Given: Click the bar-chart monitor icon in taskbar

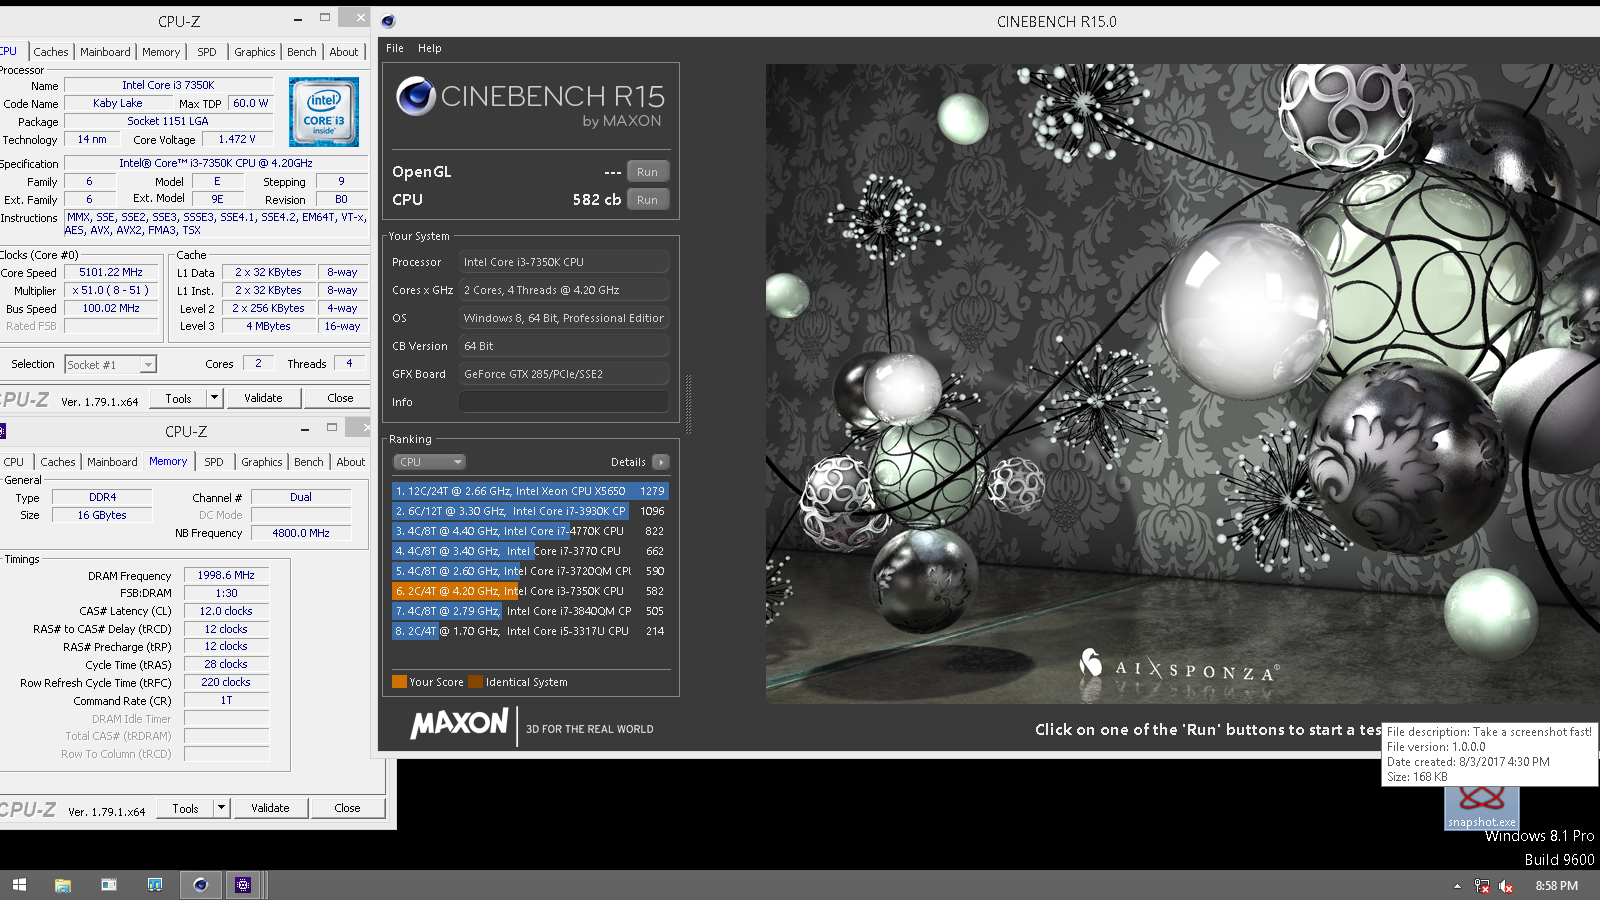Looking at the screenshot, I should tap(154, 885).
